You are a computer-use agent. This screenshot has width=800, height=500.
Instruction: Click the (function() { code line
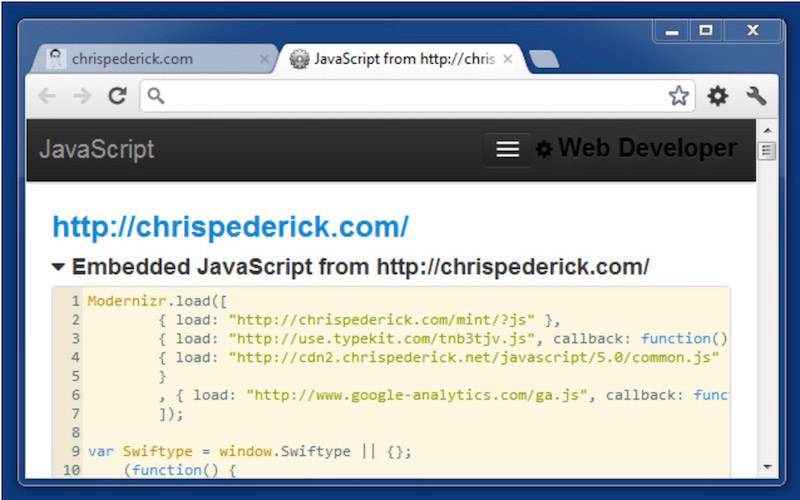point(180,470)
